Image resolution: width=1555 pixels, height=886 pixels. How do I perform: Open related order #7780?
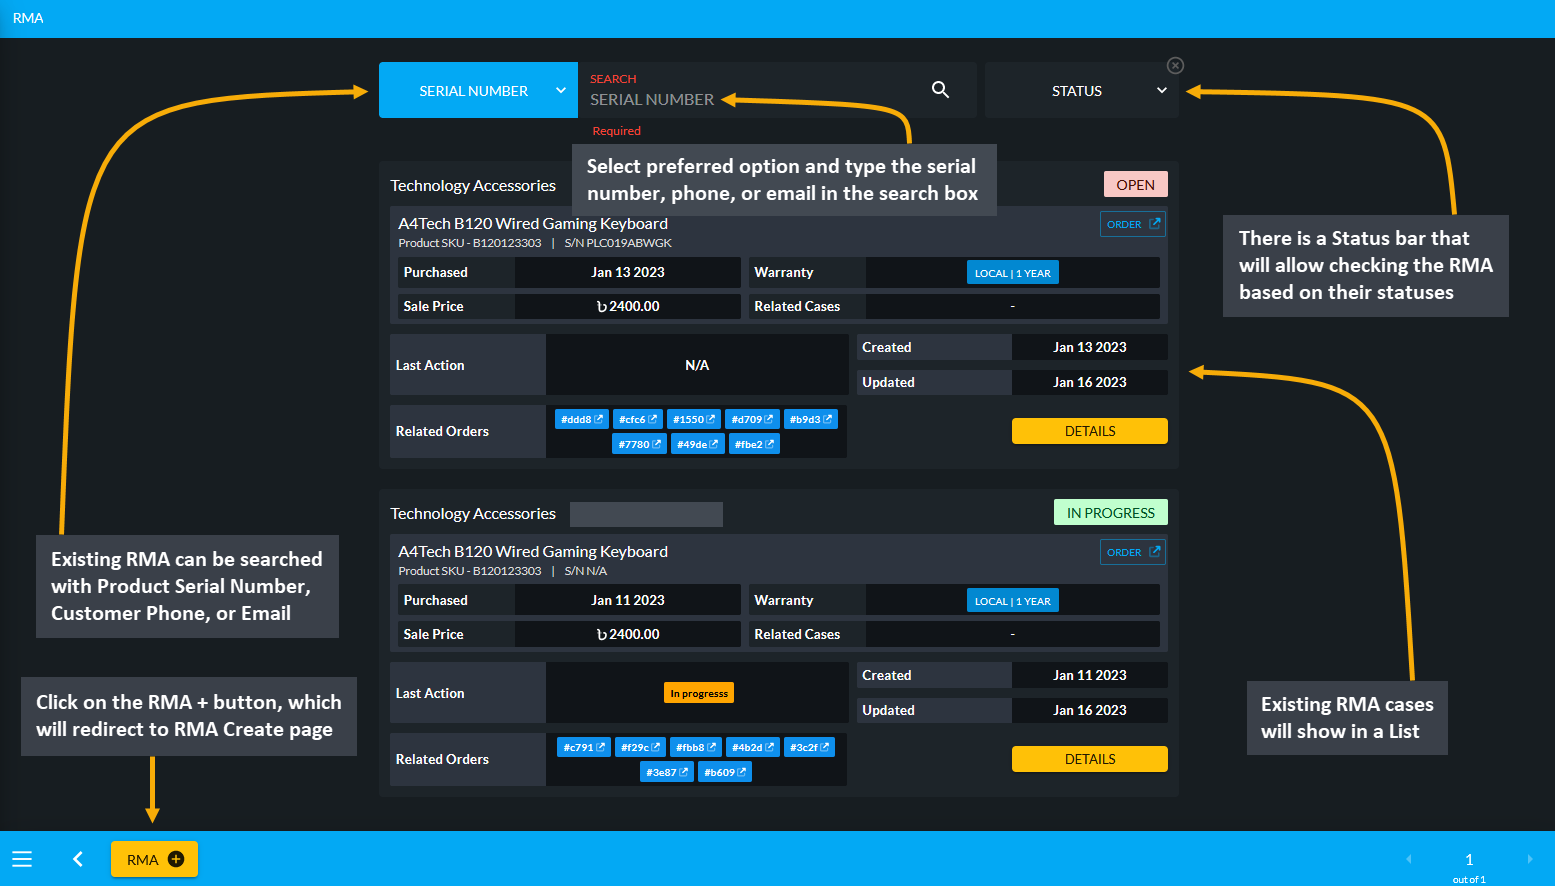[x=639, y=444]
